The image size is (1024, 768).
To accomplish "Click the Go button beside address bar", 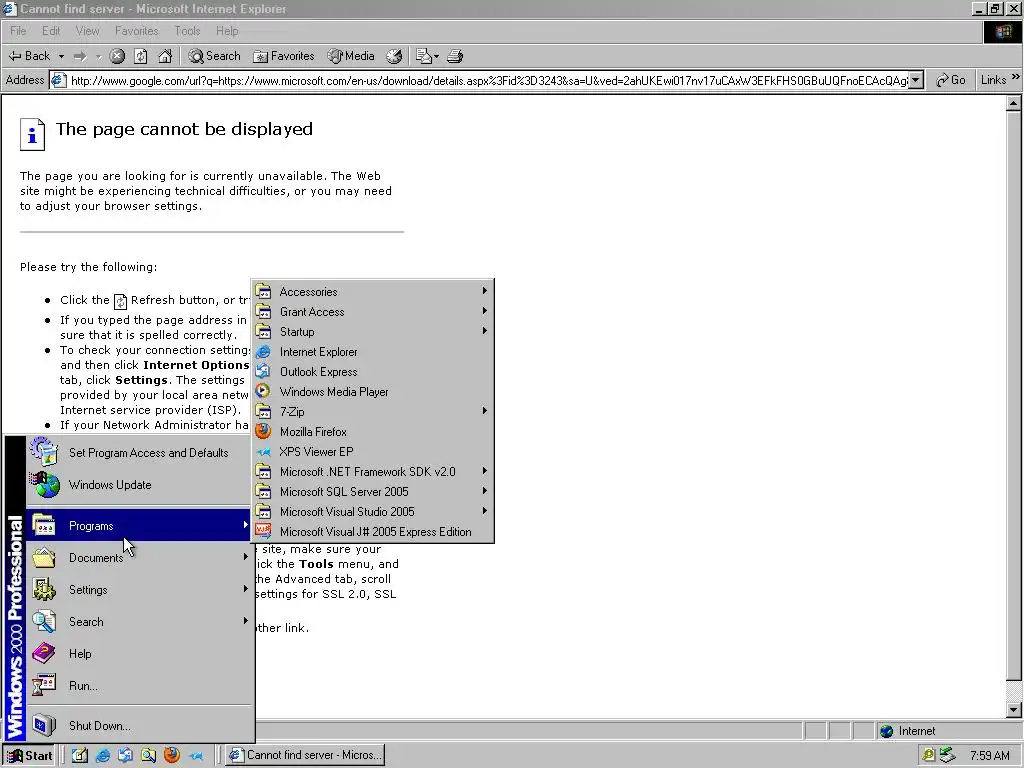I will pos(950,80).
